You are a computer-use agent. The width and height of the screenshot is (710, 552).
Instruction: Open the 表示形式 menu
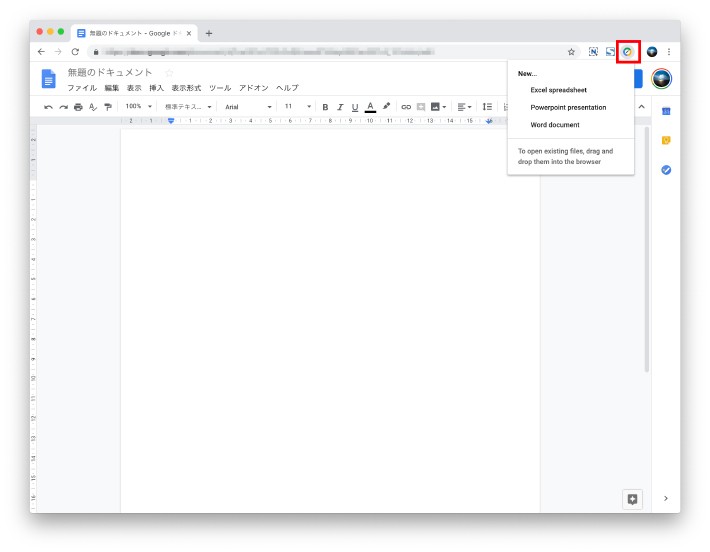point(186,88)
